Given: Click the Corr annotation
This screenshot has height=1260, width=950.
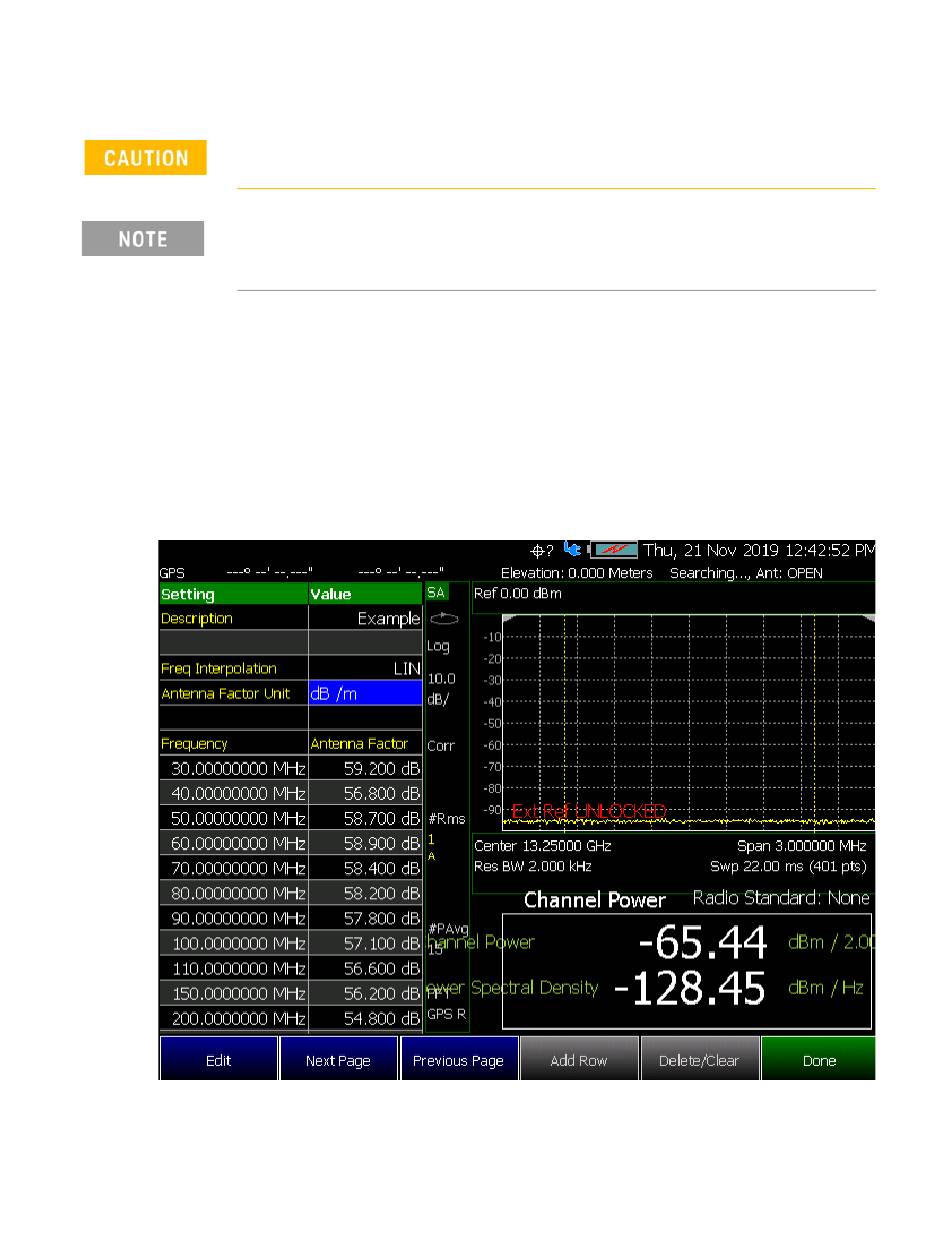Looking at the screenshot, I should pyautogui.click(x=441, y=746).
